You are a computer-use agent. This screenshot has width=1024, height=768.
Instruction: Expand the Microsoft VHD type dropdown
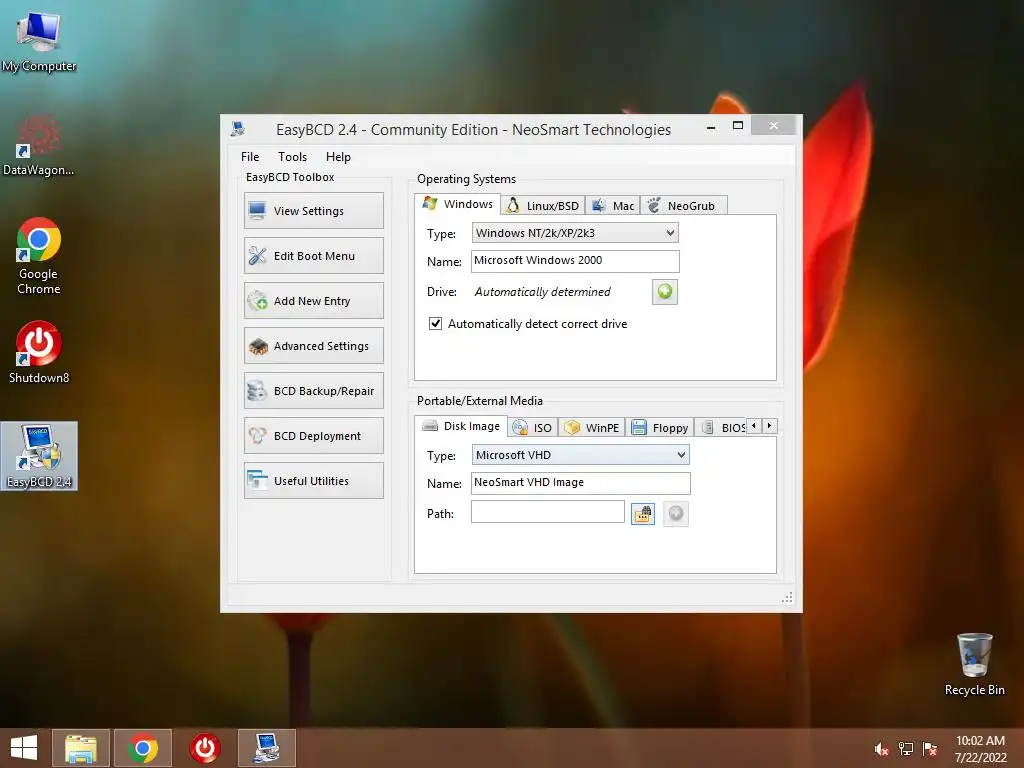pyautogui.click(x=580, y=455)
